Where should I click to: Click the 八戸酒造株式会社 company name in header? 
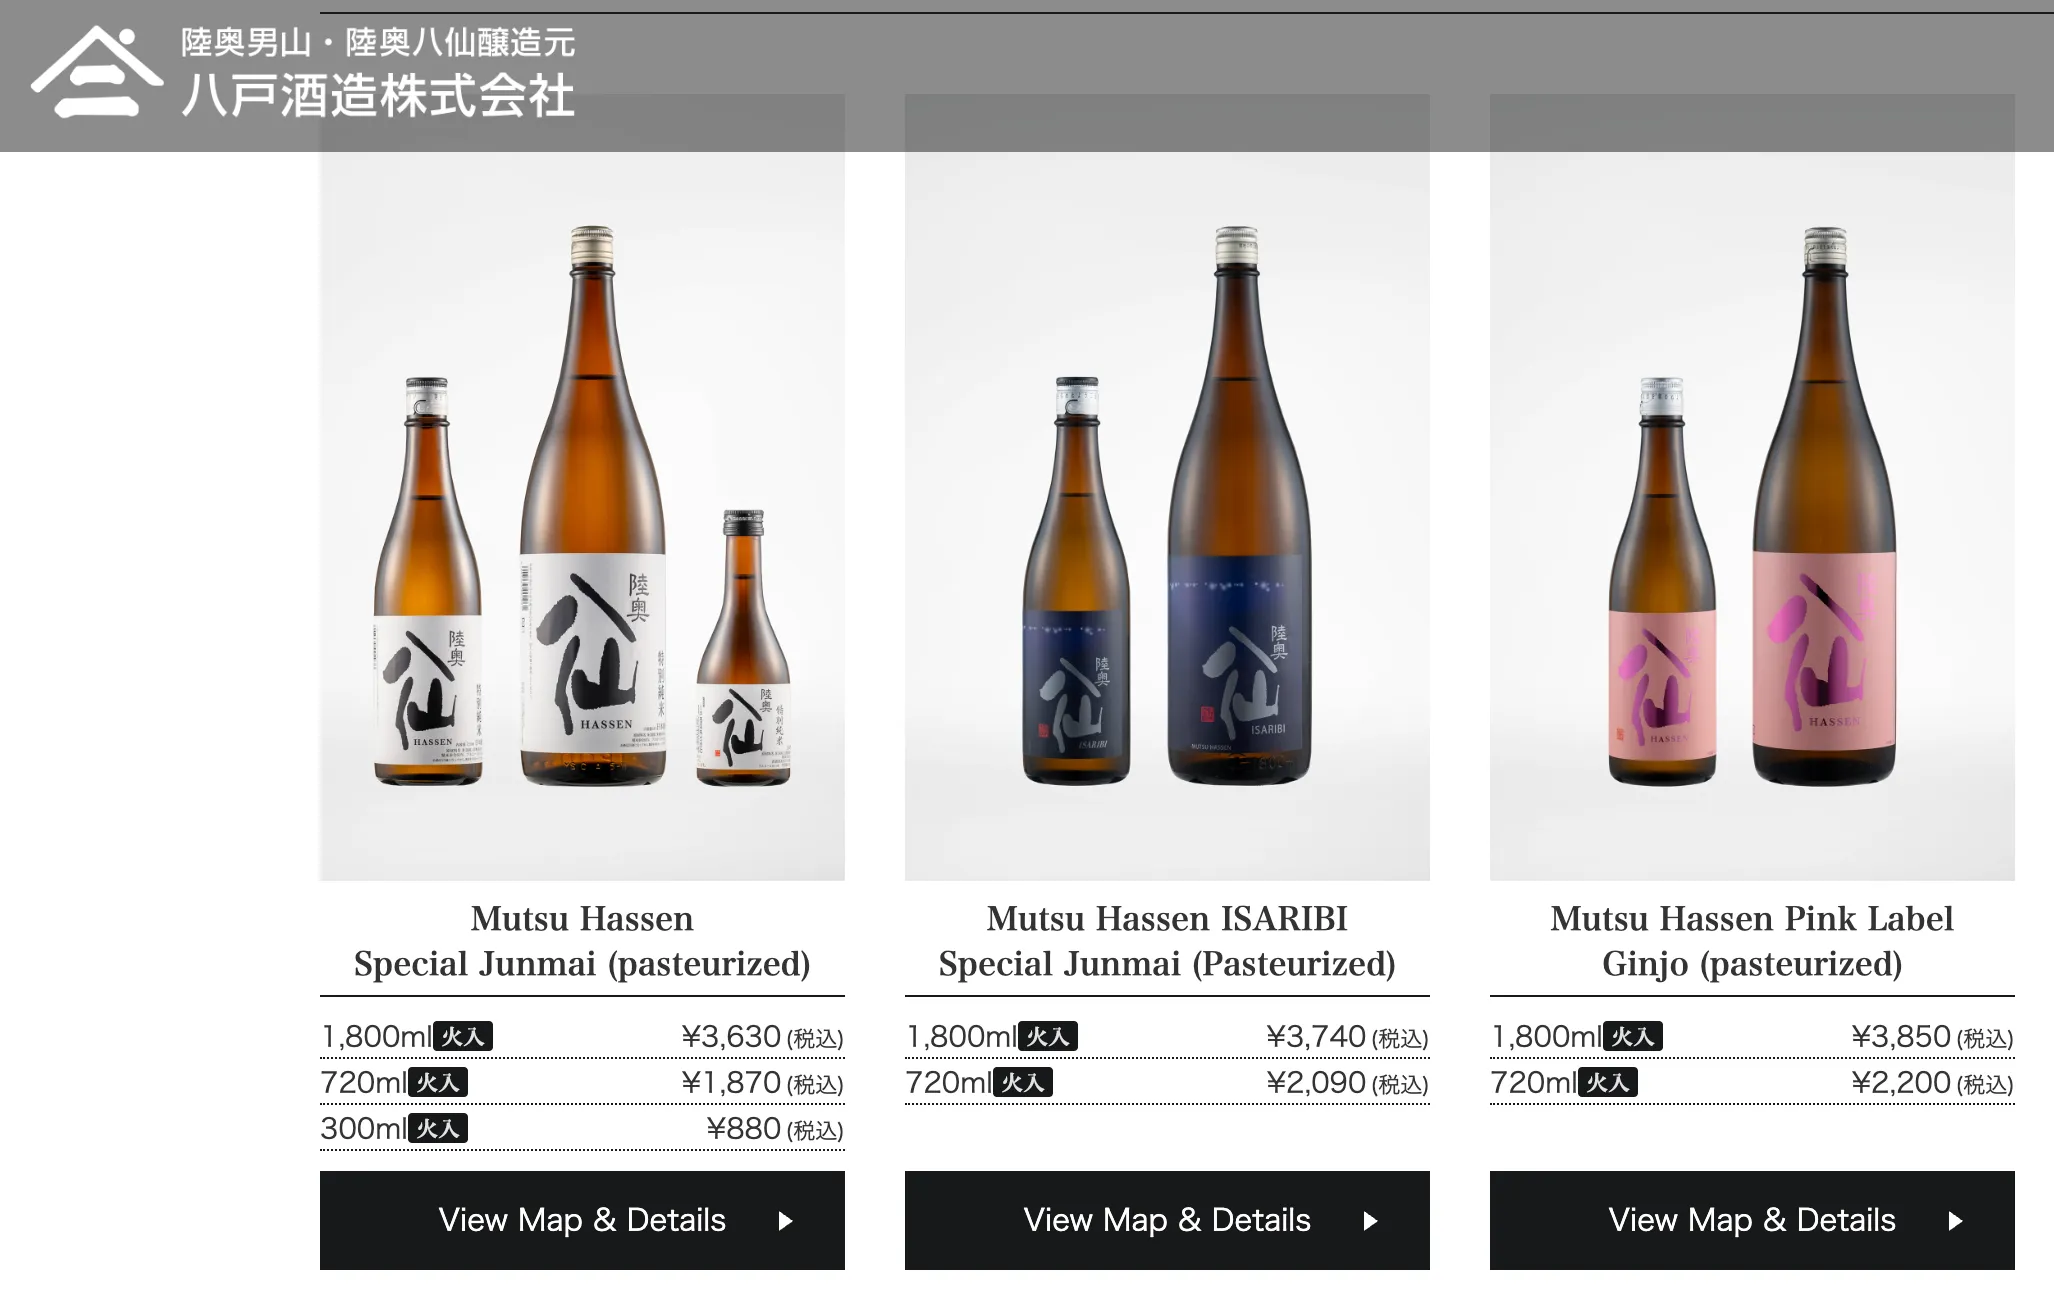[x=378, y=97]
